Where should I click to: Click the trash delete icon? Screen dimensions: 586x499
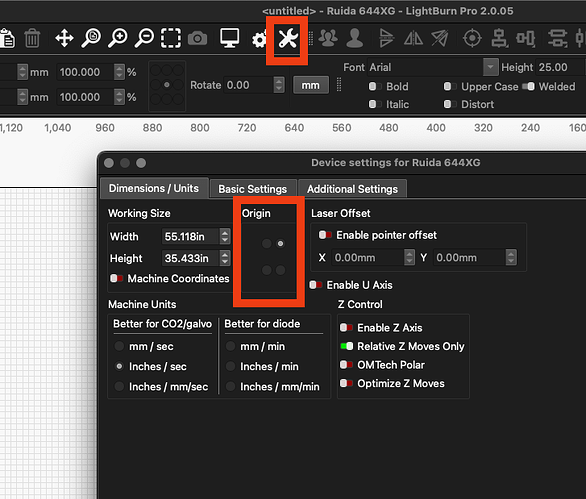[32, 38]
